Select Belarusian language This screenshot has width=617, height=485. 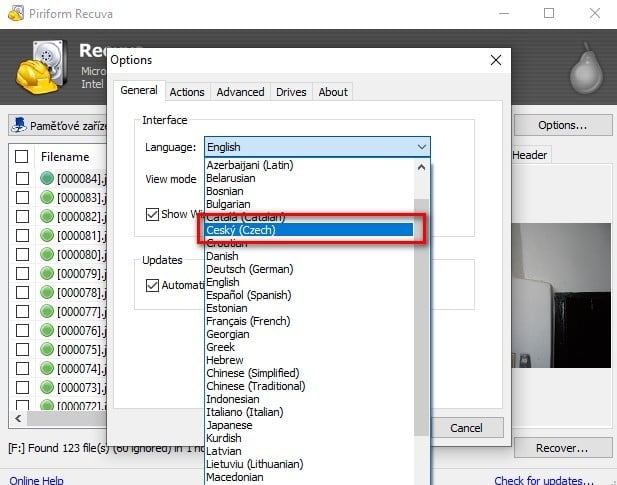point(309,178)
